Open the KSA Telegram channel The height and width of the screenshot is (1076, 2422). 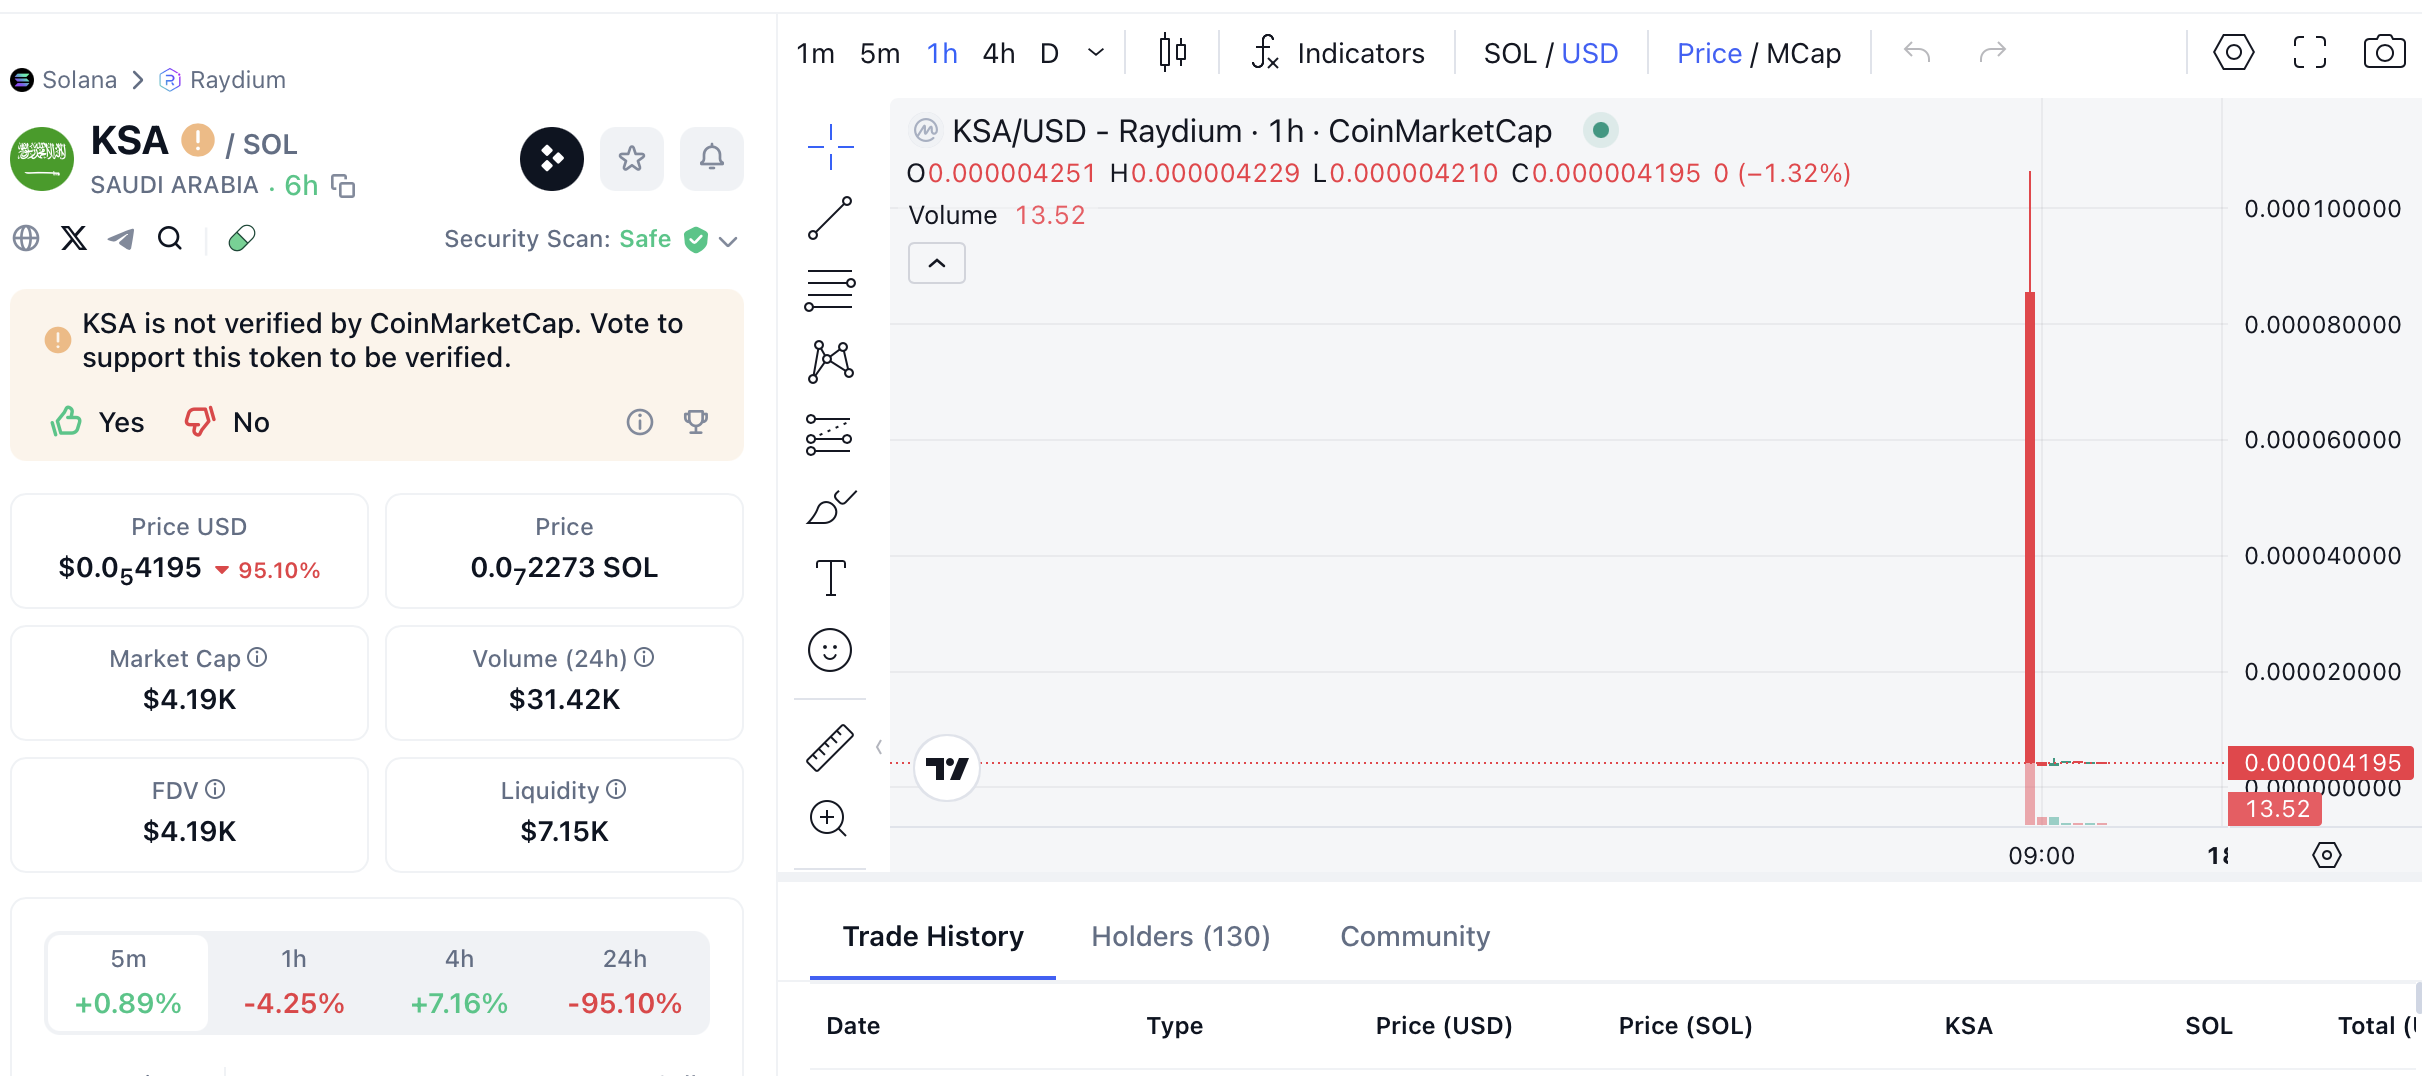[x=121, y=238]
